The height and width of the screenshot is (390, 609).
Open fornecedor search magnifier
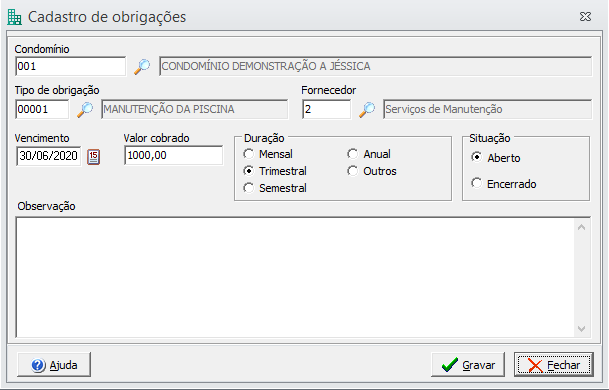pos(367,110)
